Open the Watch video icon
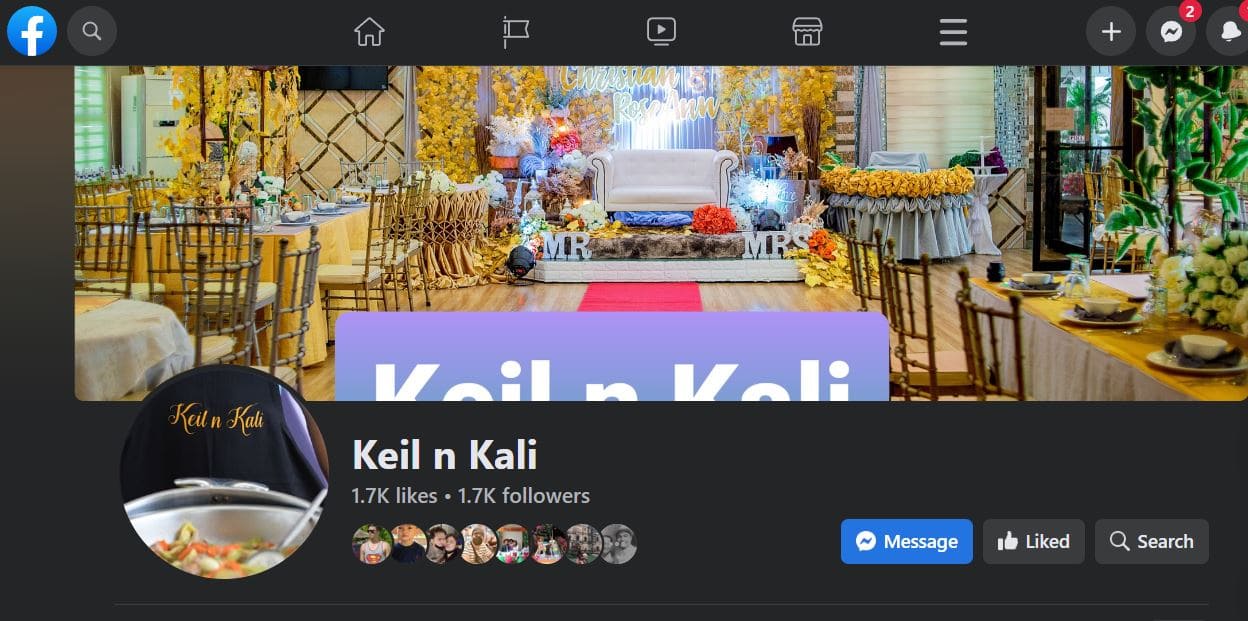This screenshot has height=621, width=1248. [x=661, y=32]
